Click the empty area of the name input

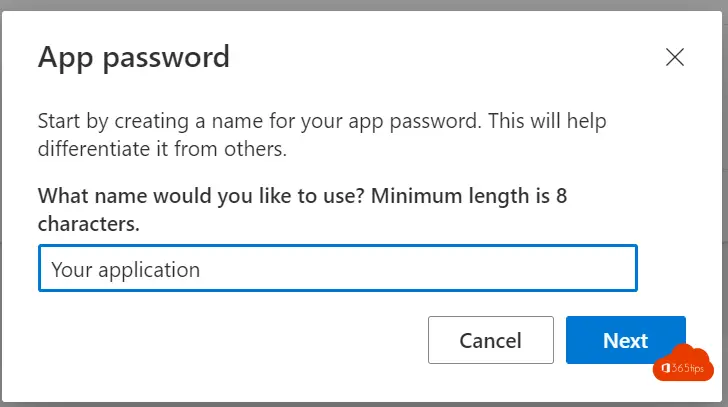point(418,268)
